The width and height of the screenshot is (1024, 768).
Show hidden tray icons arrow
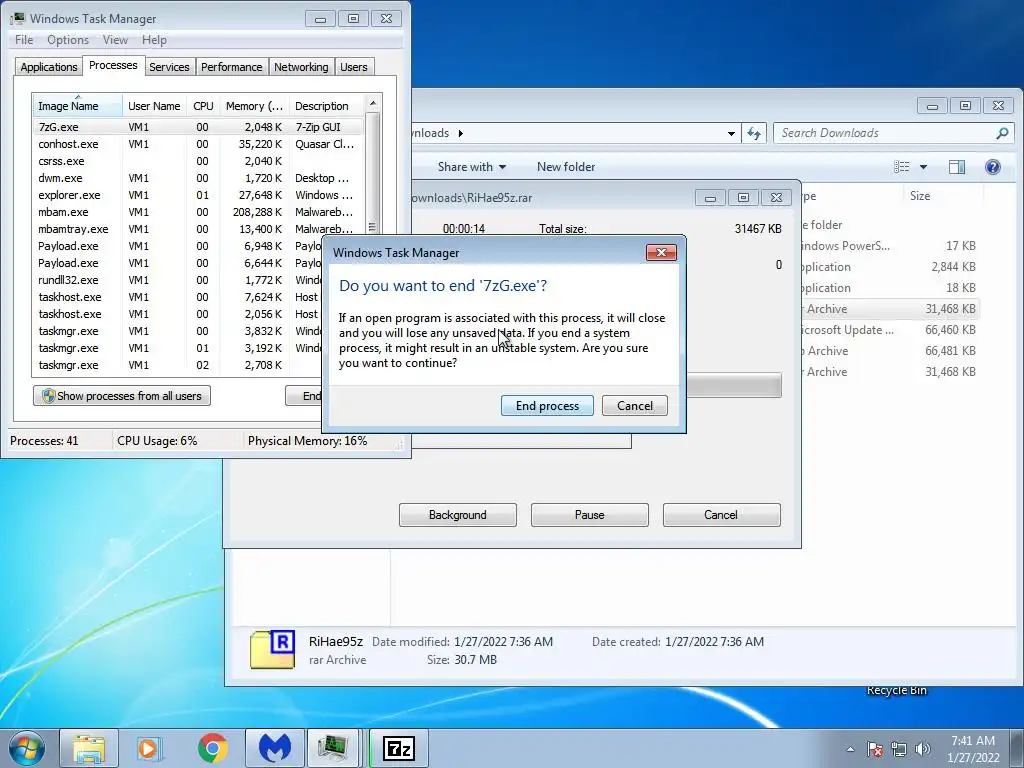coord(850,749)
